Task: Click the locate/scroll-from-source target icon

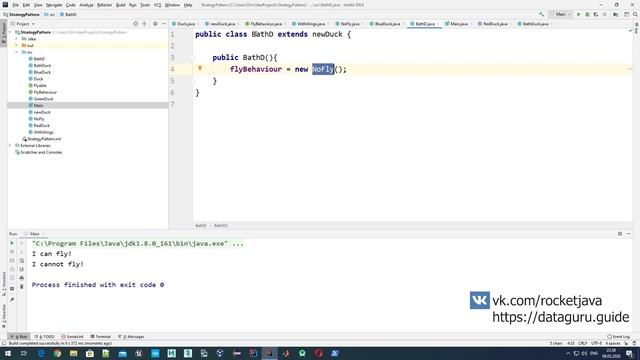Action: point(136,24)
